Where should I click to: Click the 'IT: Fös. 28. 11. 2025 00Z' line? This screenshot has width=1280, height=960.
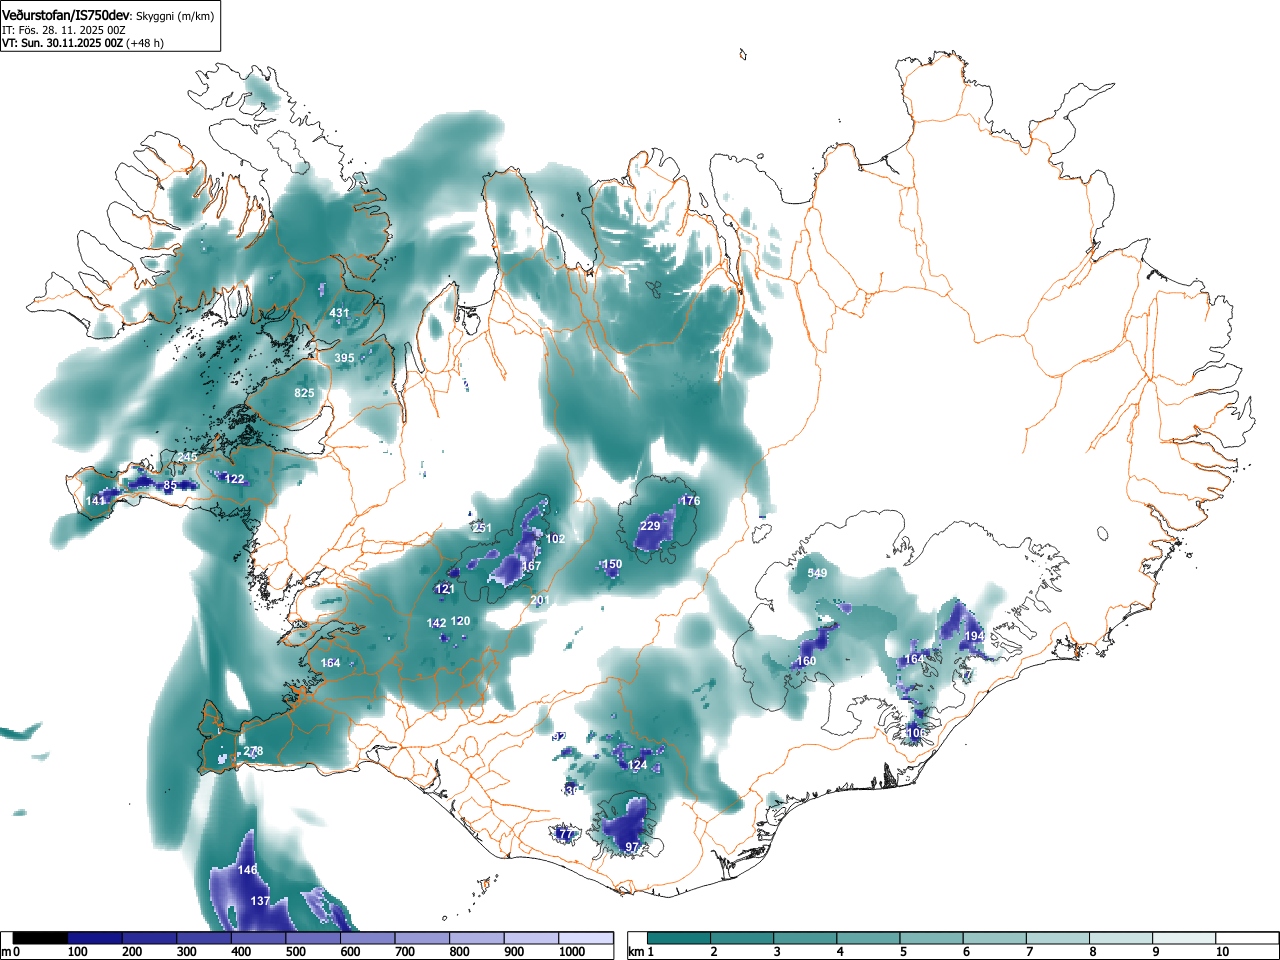point(64,30)
